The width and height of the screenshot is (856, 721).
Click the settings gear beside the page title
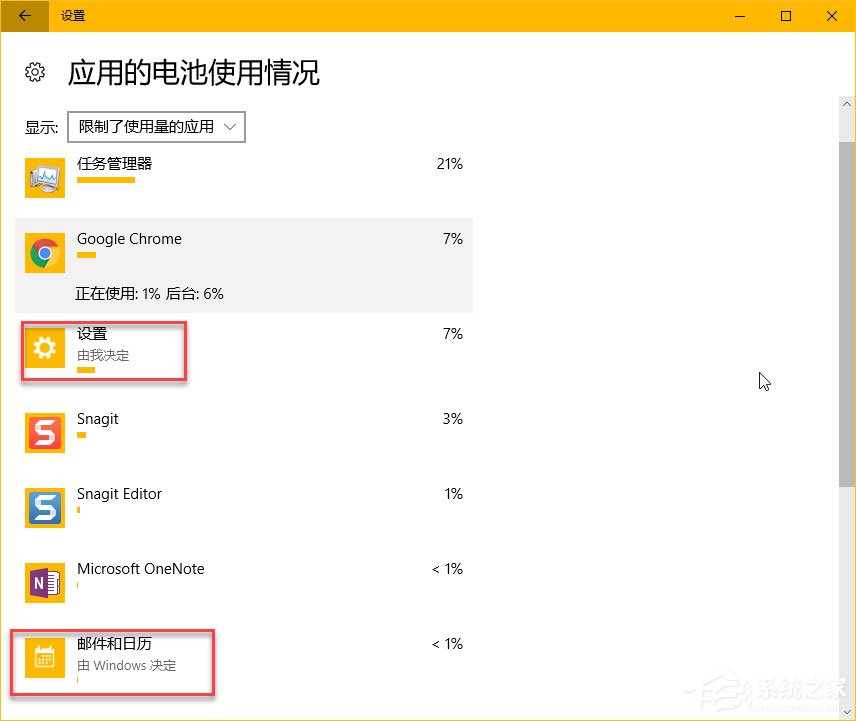point(35,72)
